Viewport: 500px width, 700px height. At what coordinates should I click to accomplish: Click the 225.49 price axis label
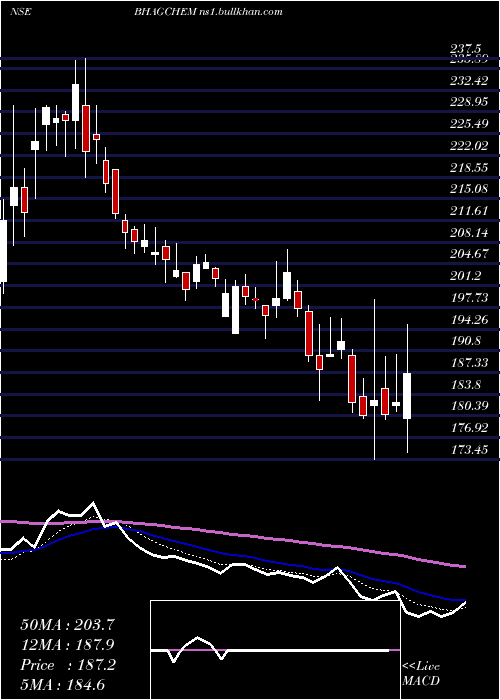pos(469,124)
